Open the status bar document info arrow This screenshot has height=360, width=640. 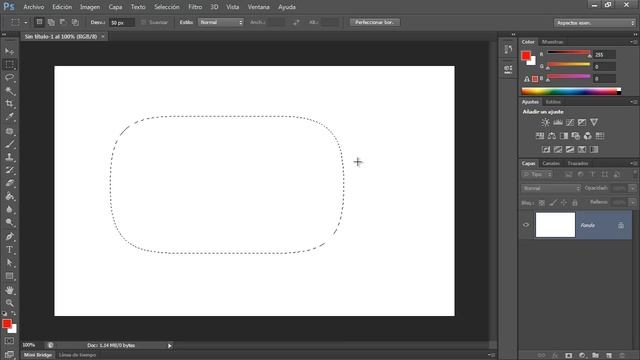click(x=170, y=345)
